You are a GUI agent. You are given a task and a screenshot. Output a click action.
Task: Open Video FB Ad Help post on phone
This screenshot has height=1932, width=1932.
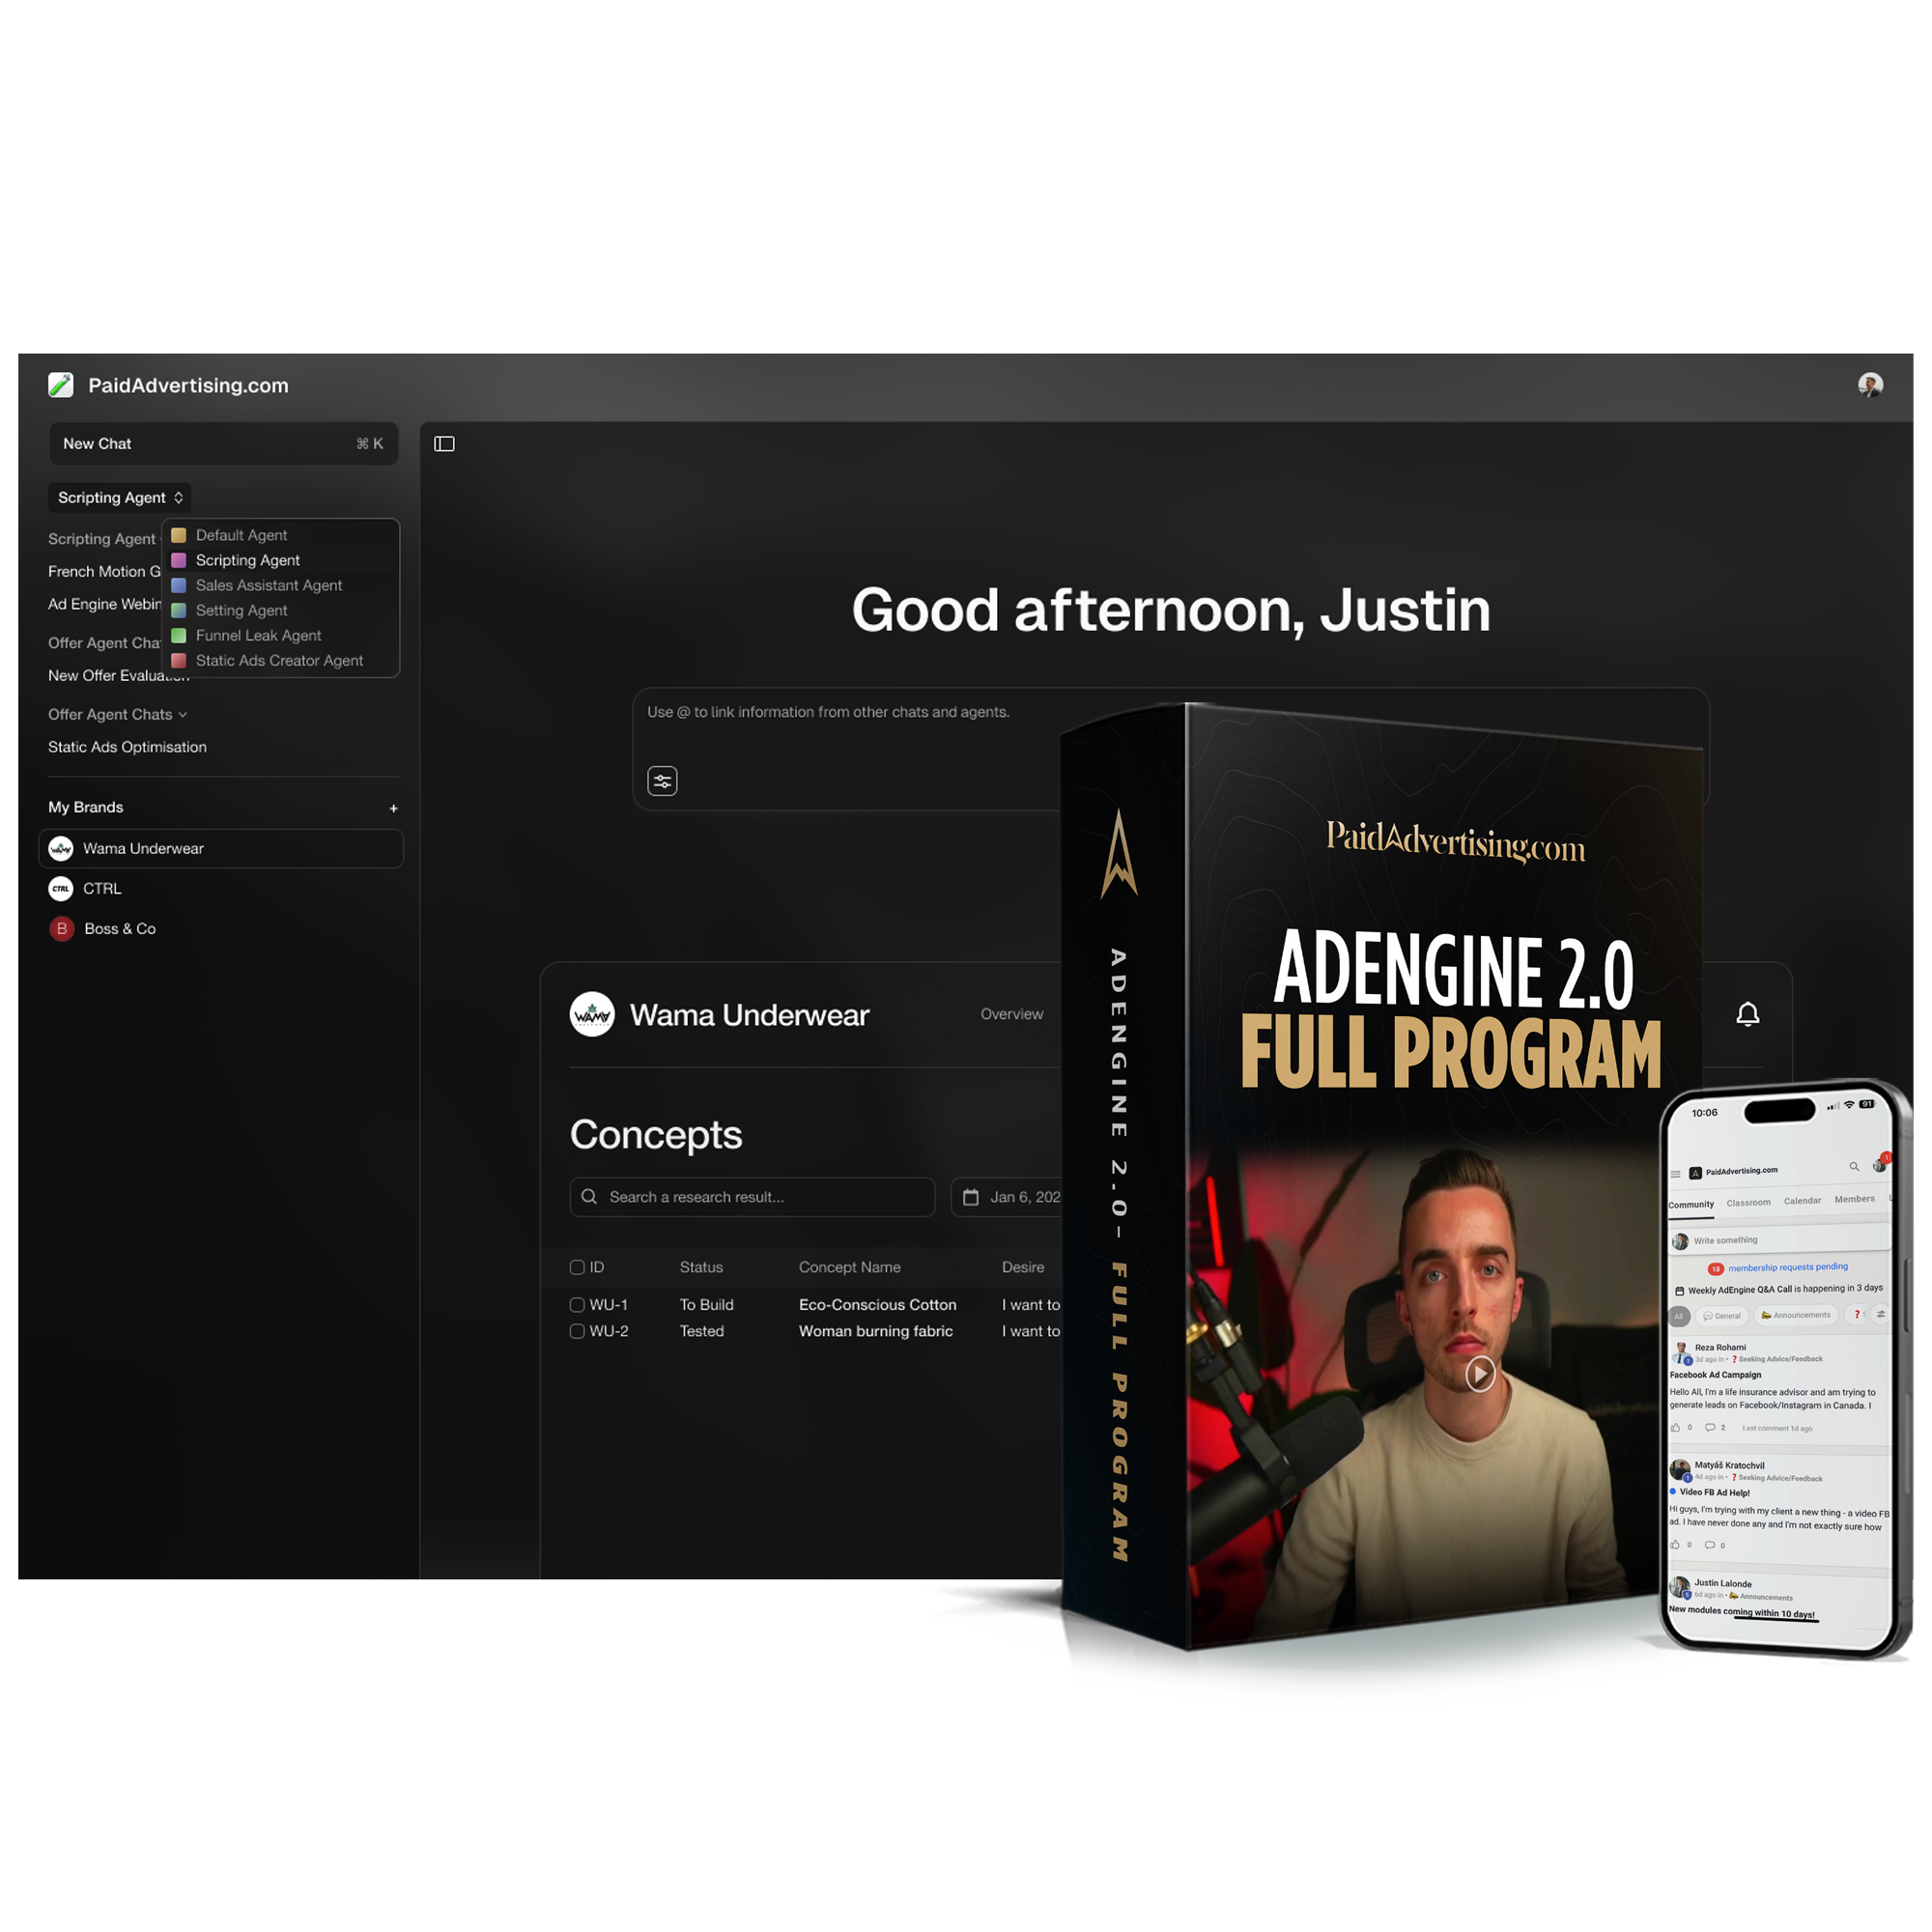[1714, 1492]
